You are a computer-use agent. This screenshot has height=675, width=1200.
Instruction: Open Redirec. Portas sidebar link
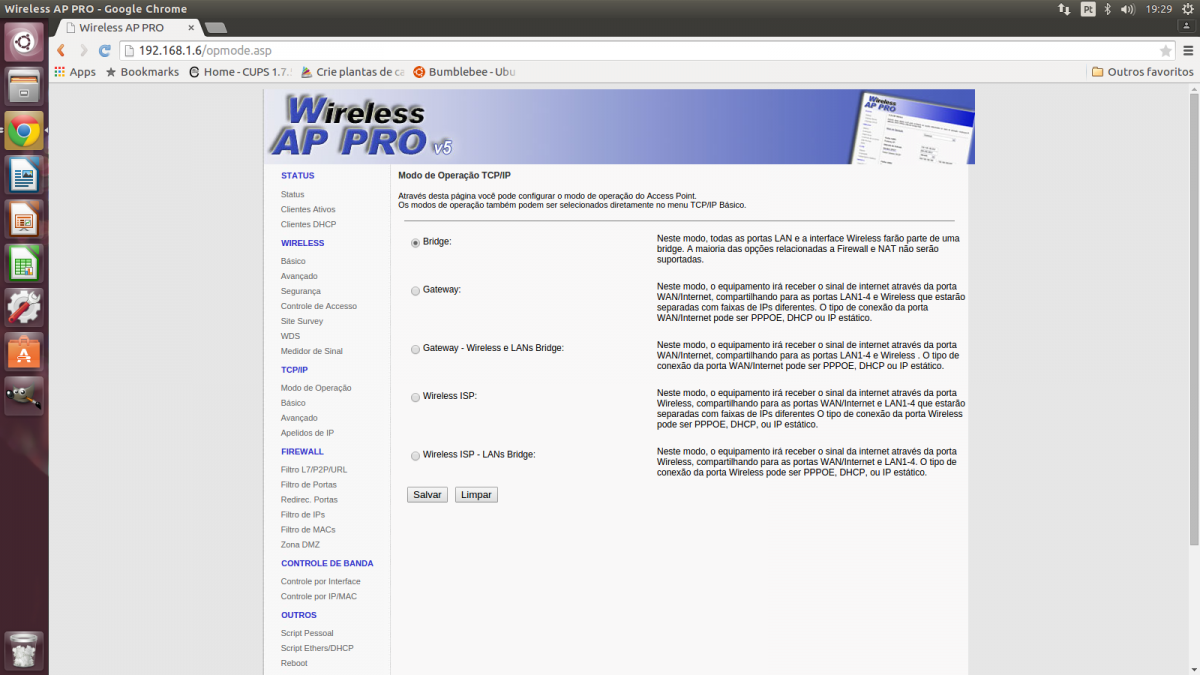click(x=309, y=499)
